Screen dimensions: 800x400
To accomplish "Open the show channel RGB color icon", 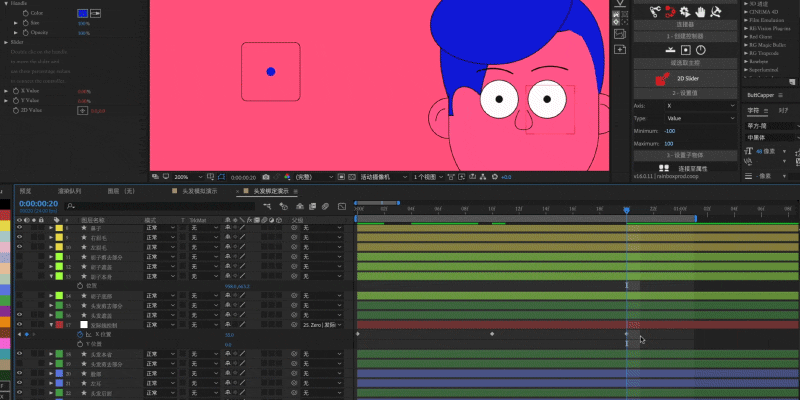I will pyautogui.click(x=287, y=177).
